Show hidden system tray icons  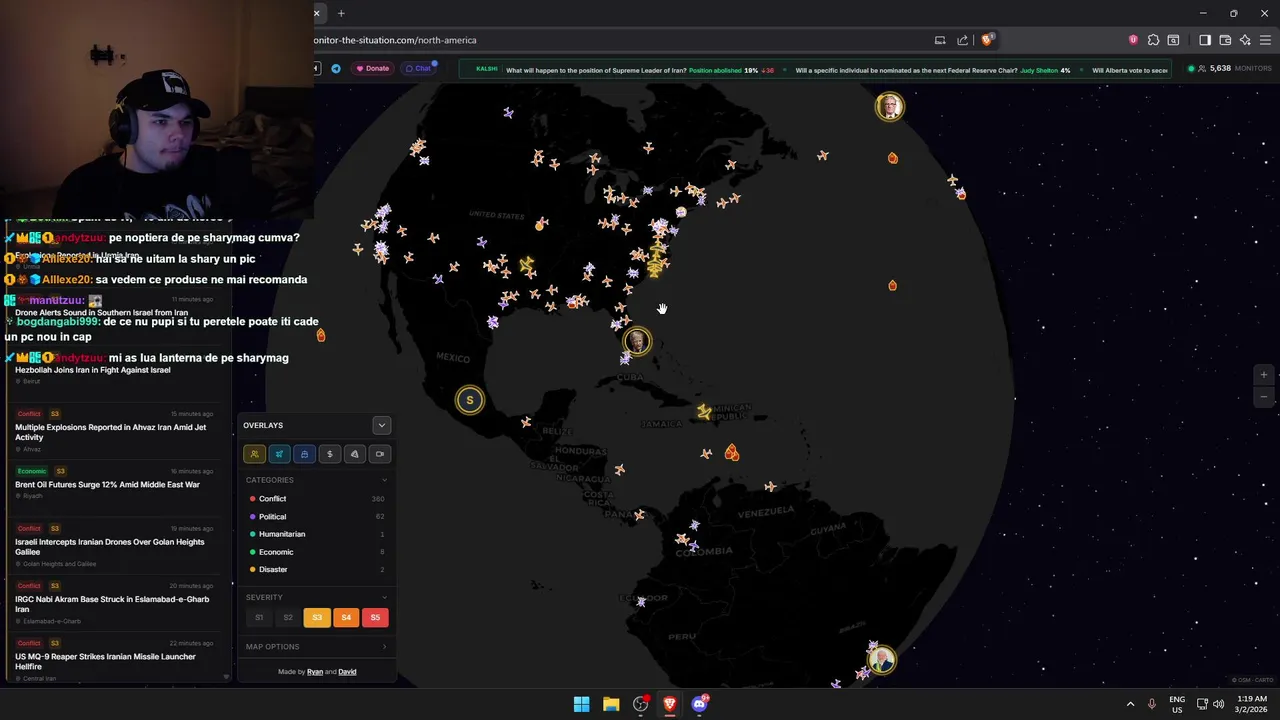coord(1130,704)
